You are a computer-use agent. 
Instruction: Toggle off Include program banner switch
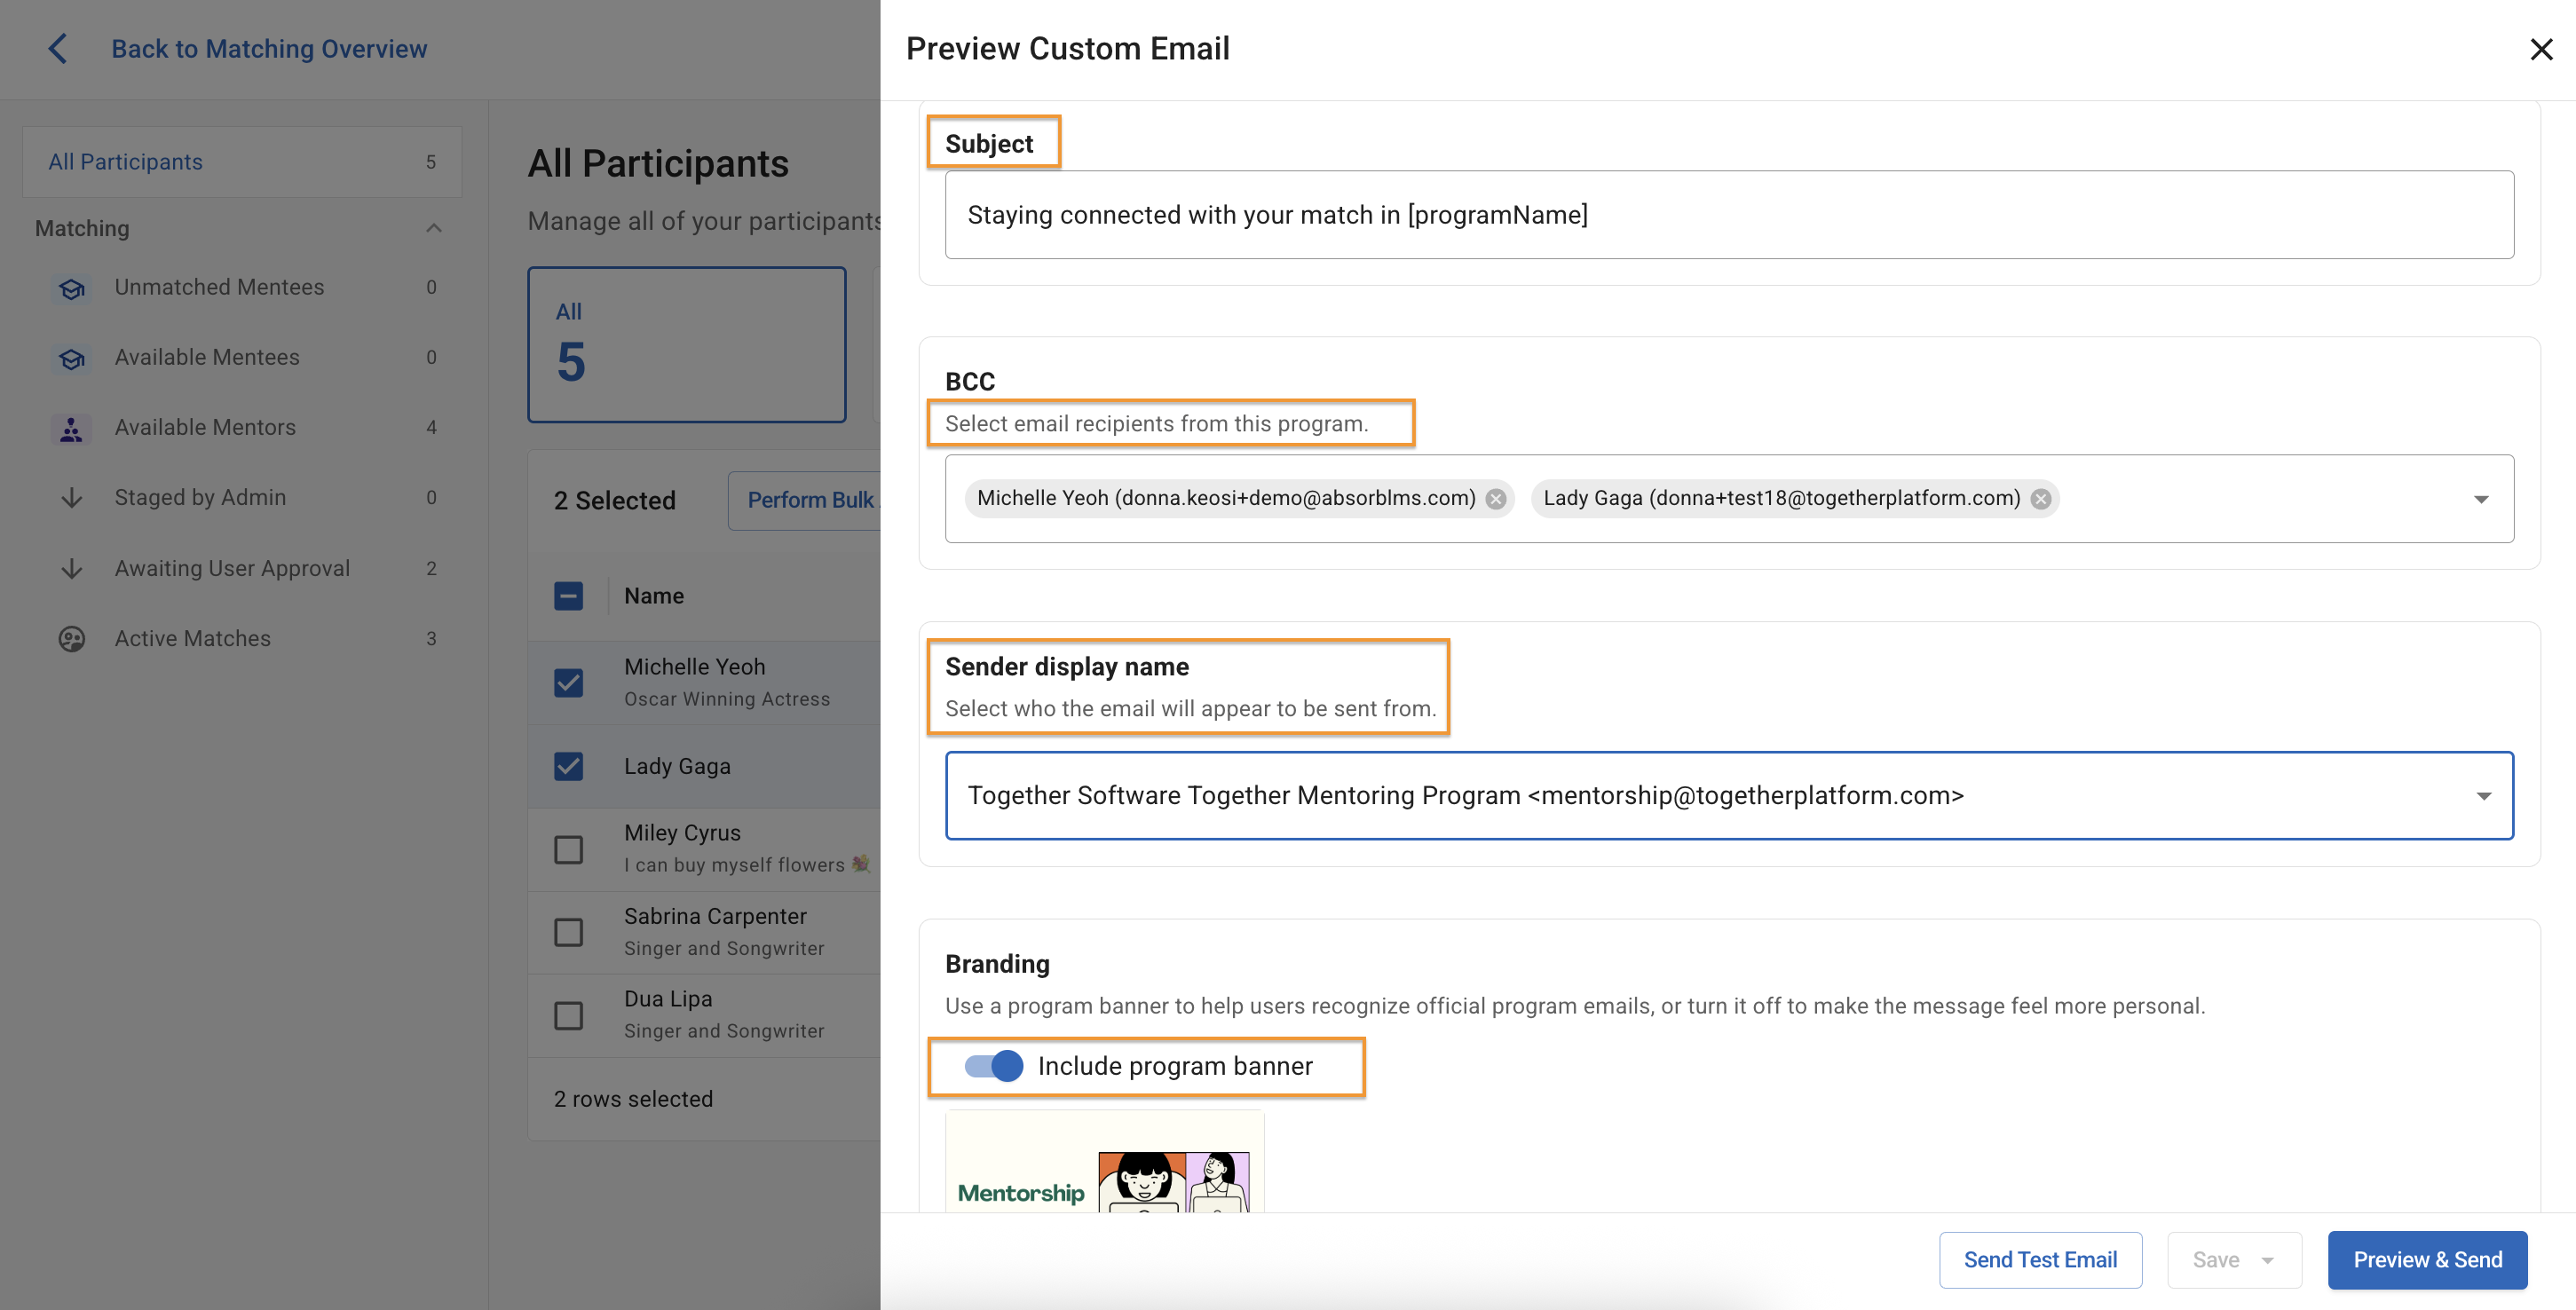tap(994, 1066)
